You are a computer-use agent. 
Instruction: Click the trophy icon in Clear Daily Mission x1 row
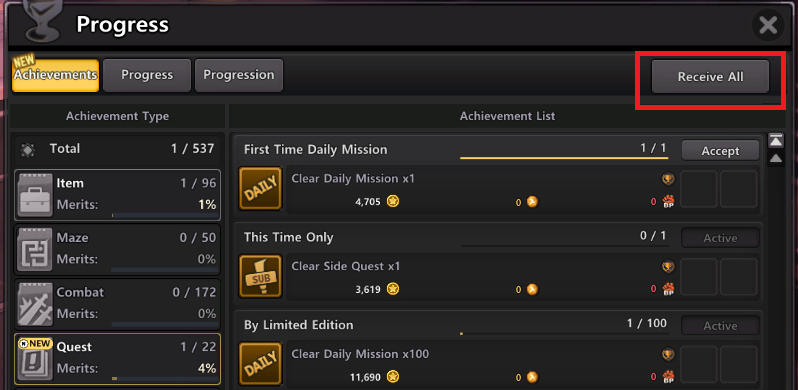click(668, 179)
